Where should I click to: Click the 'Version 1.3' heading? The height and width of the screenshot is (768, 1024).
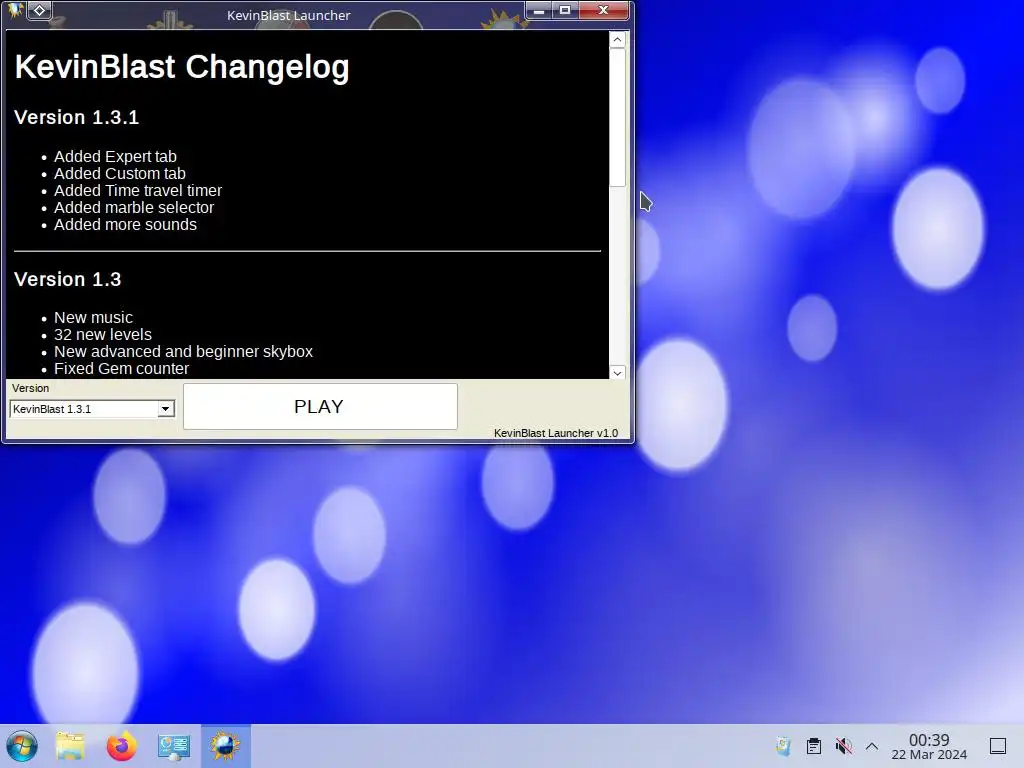(x=68, y=280)
